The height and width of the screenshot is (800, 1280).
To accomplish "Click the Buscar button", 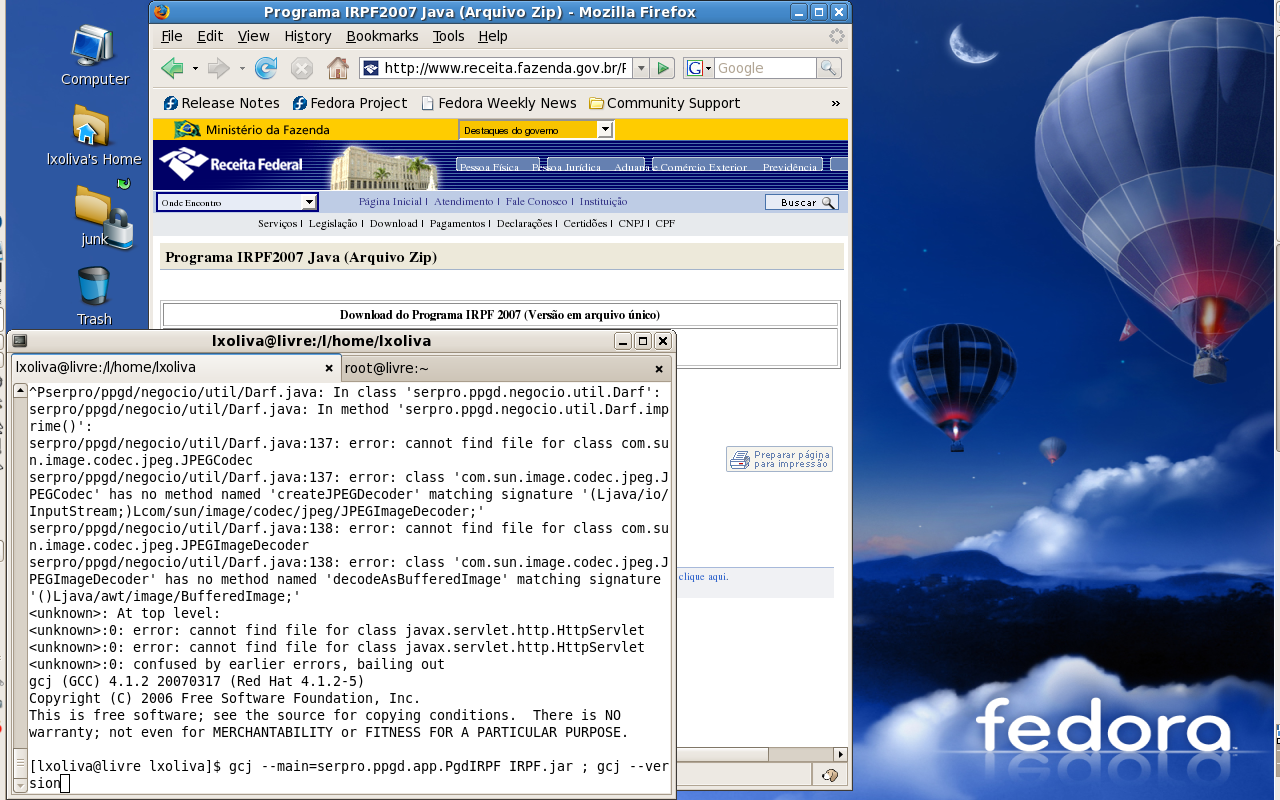I will coord(801,202).
